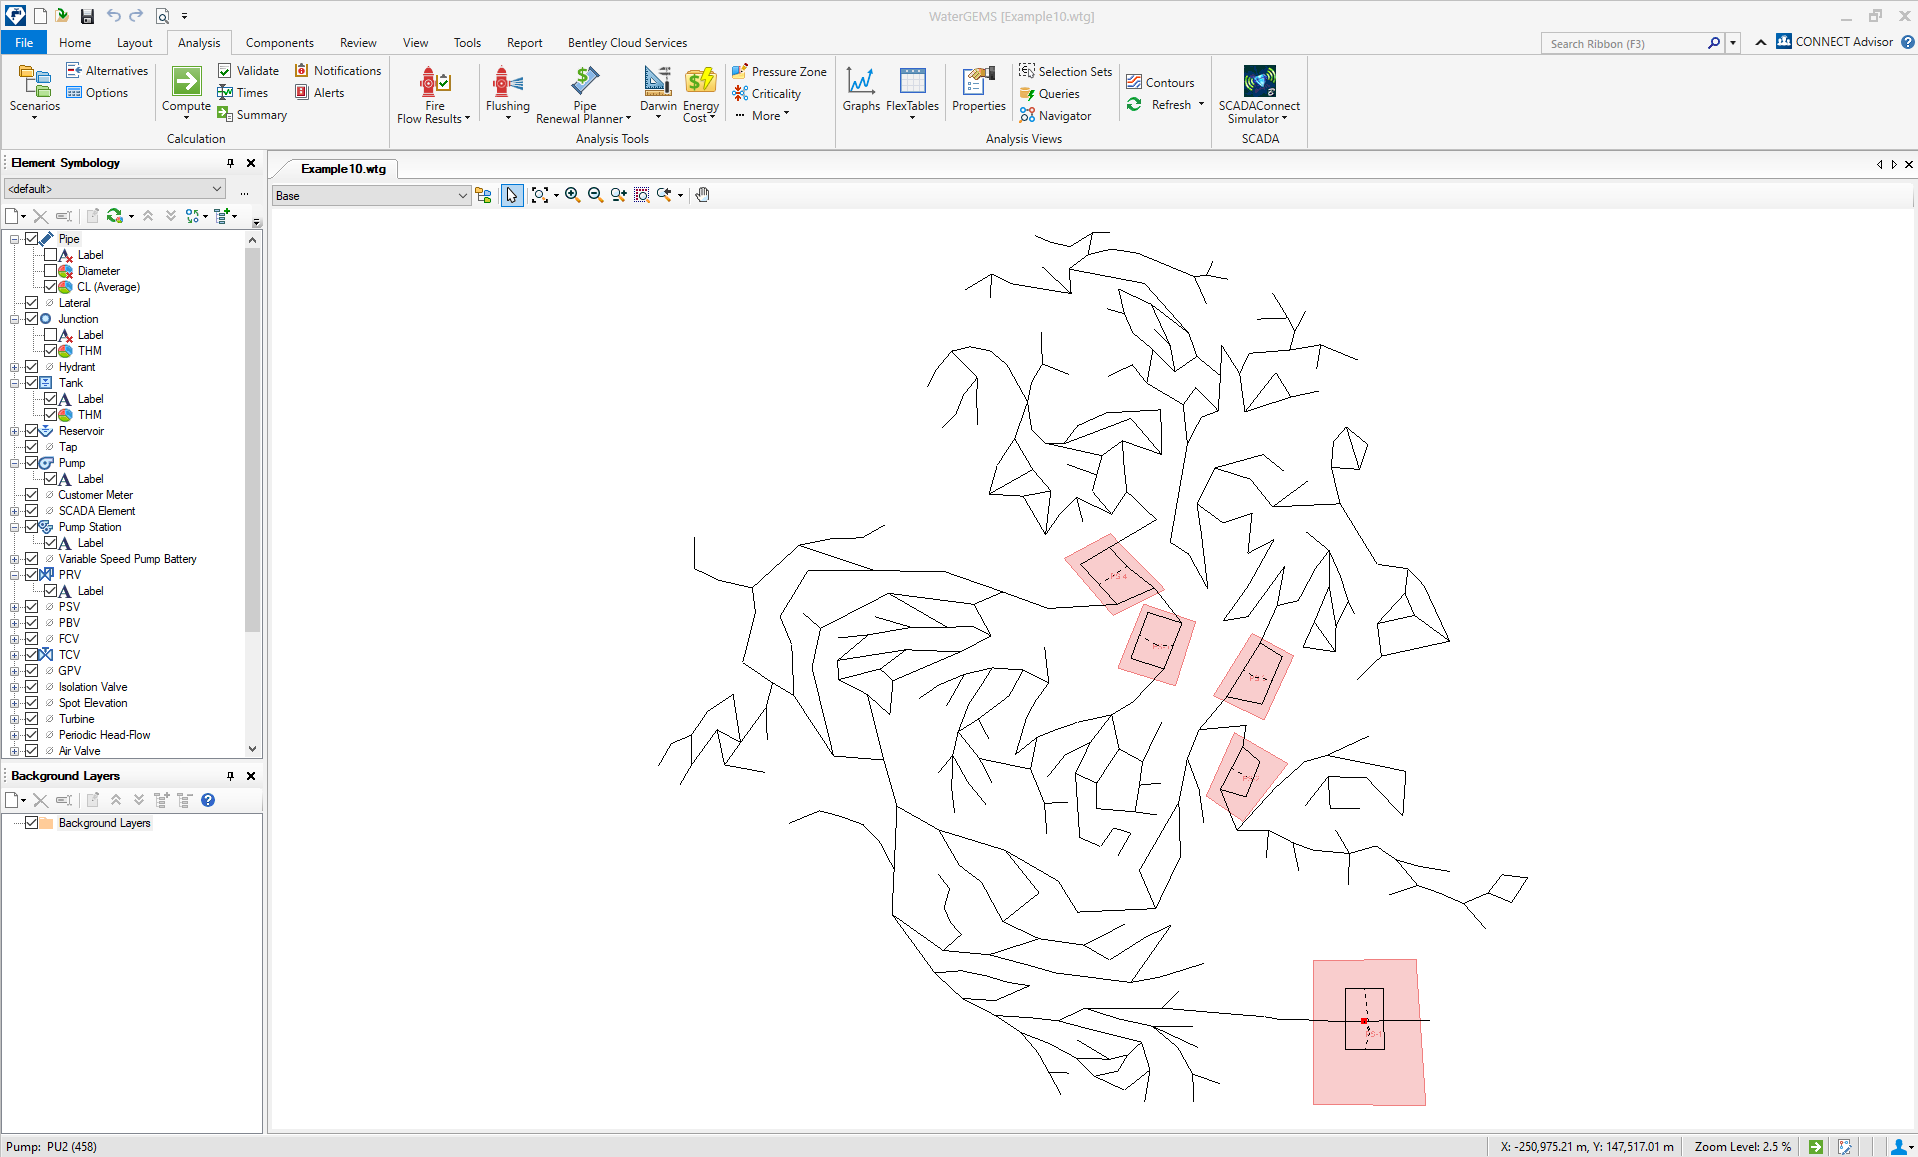Screen dimensions: 1918x1157
Task: Open the Graphs view
Action: pyautogui.click(x=861, y=89)
